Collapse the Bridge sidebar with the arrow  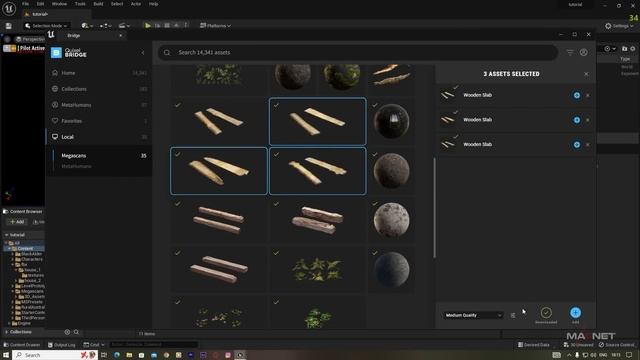(x=142, y=53)
